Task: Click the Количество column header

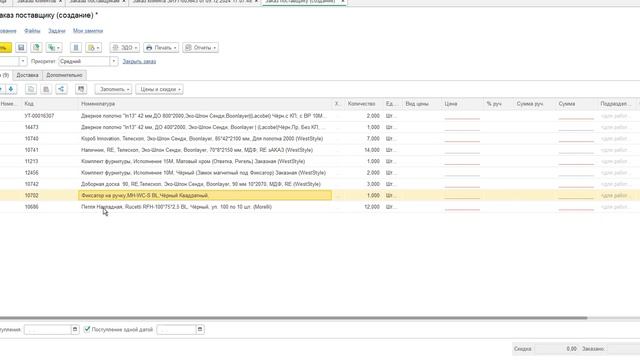Action: [x=364, y=104]
